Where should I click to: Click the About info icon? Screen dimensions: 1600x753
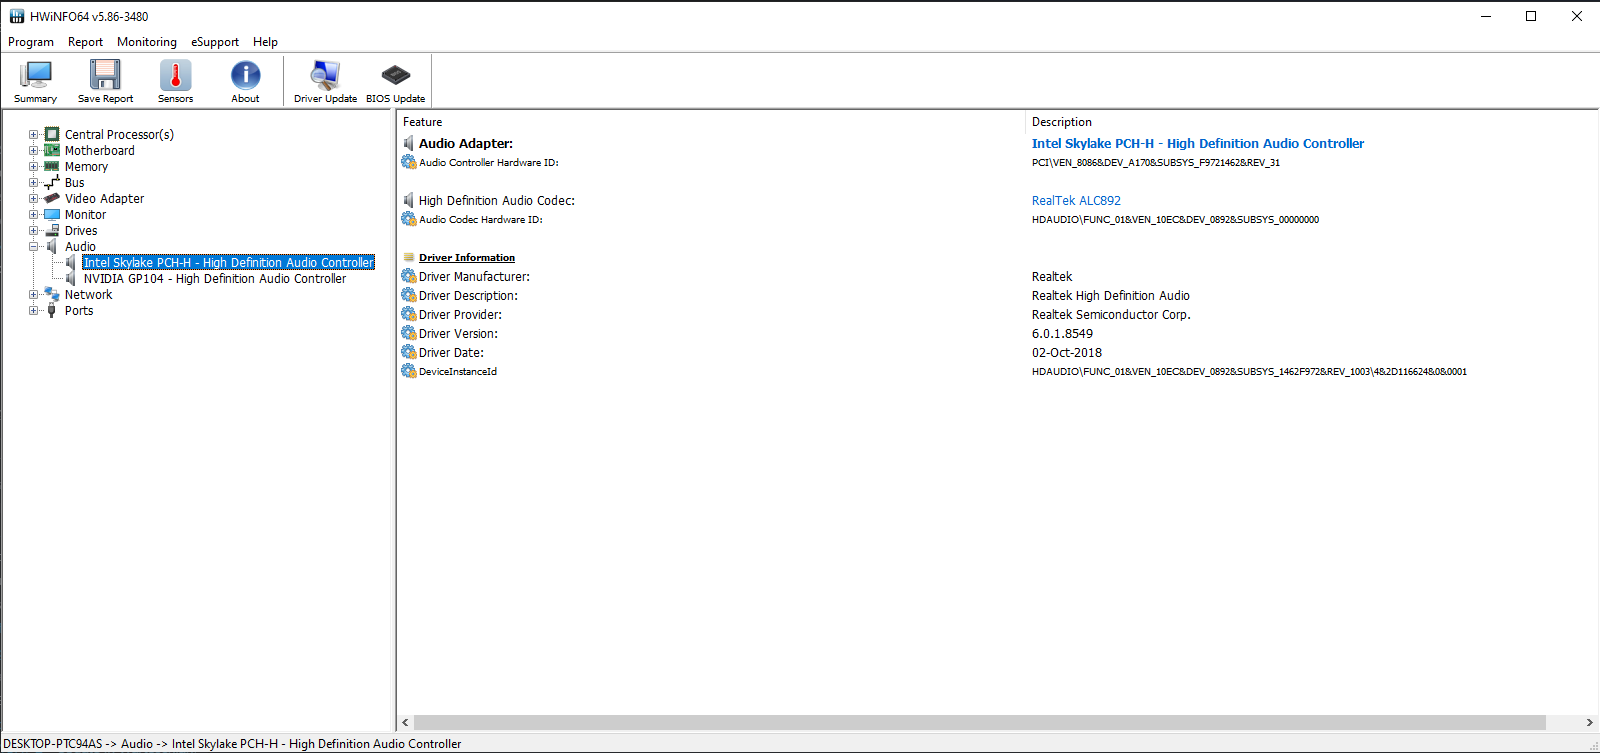245,75
